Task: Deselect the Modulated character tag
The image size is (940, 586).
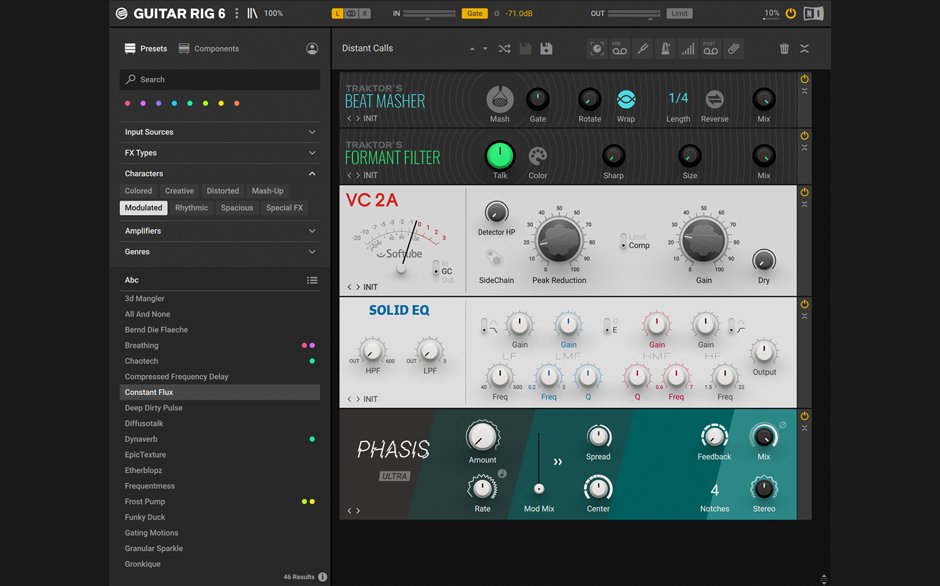Action: pos(143,208)
